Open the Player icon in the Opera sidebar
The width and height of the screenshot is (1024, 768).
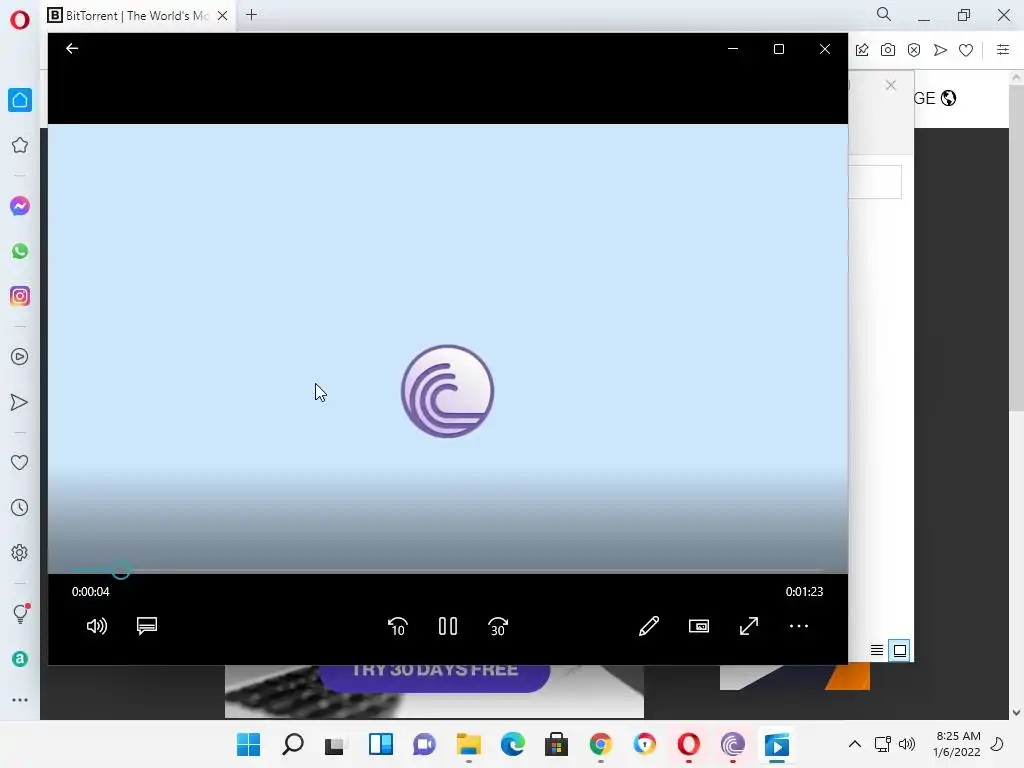tap(20, 357)
